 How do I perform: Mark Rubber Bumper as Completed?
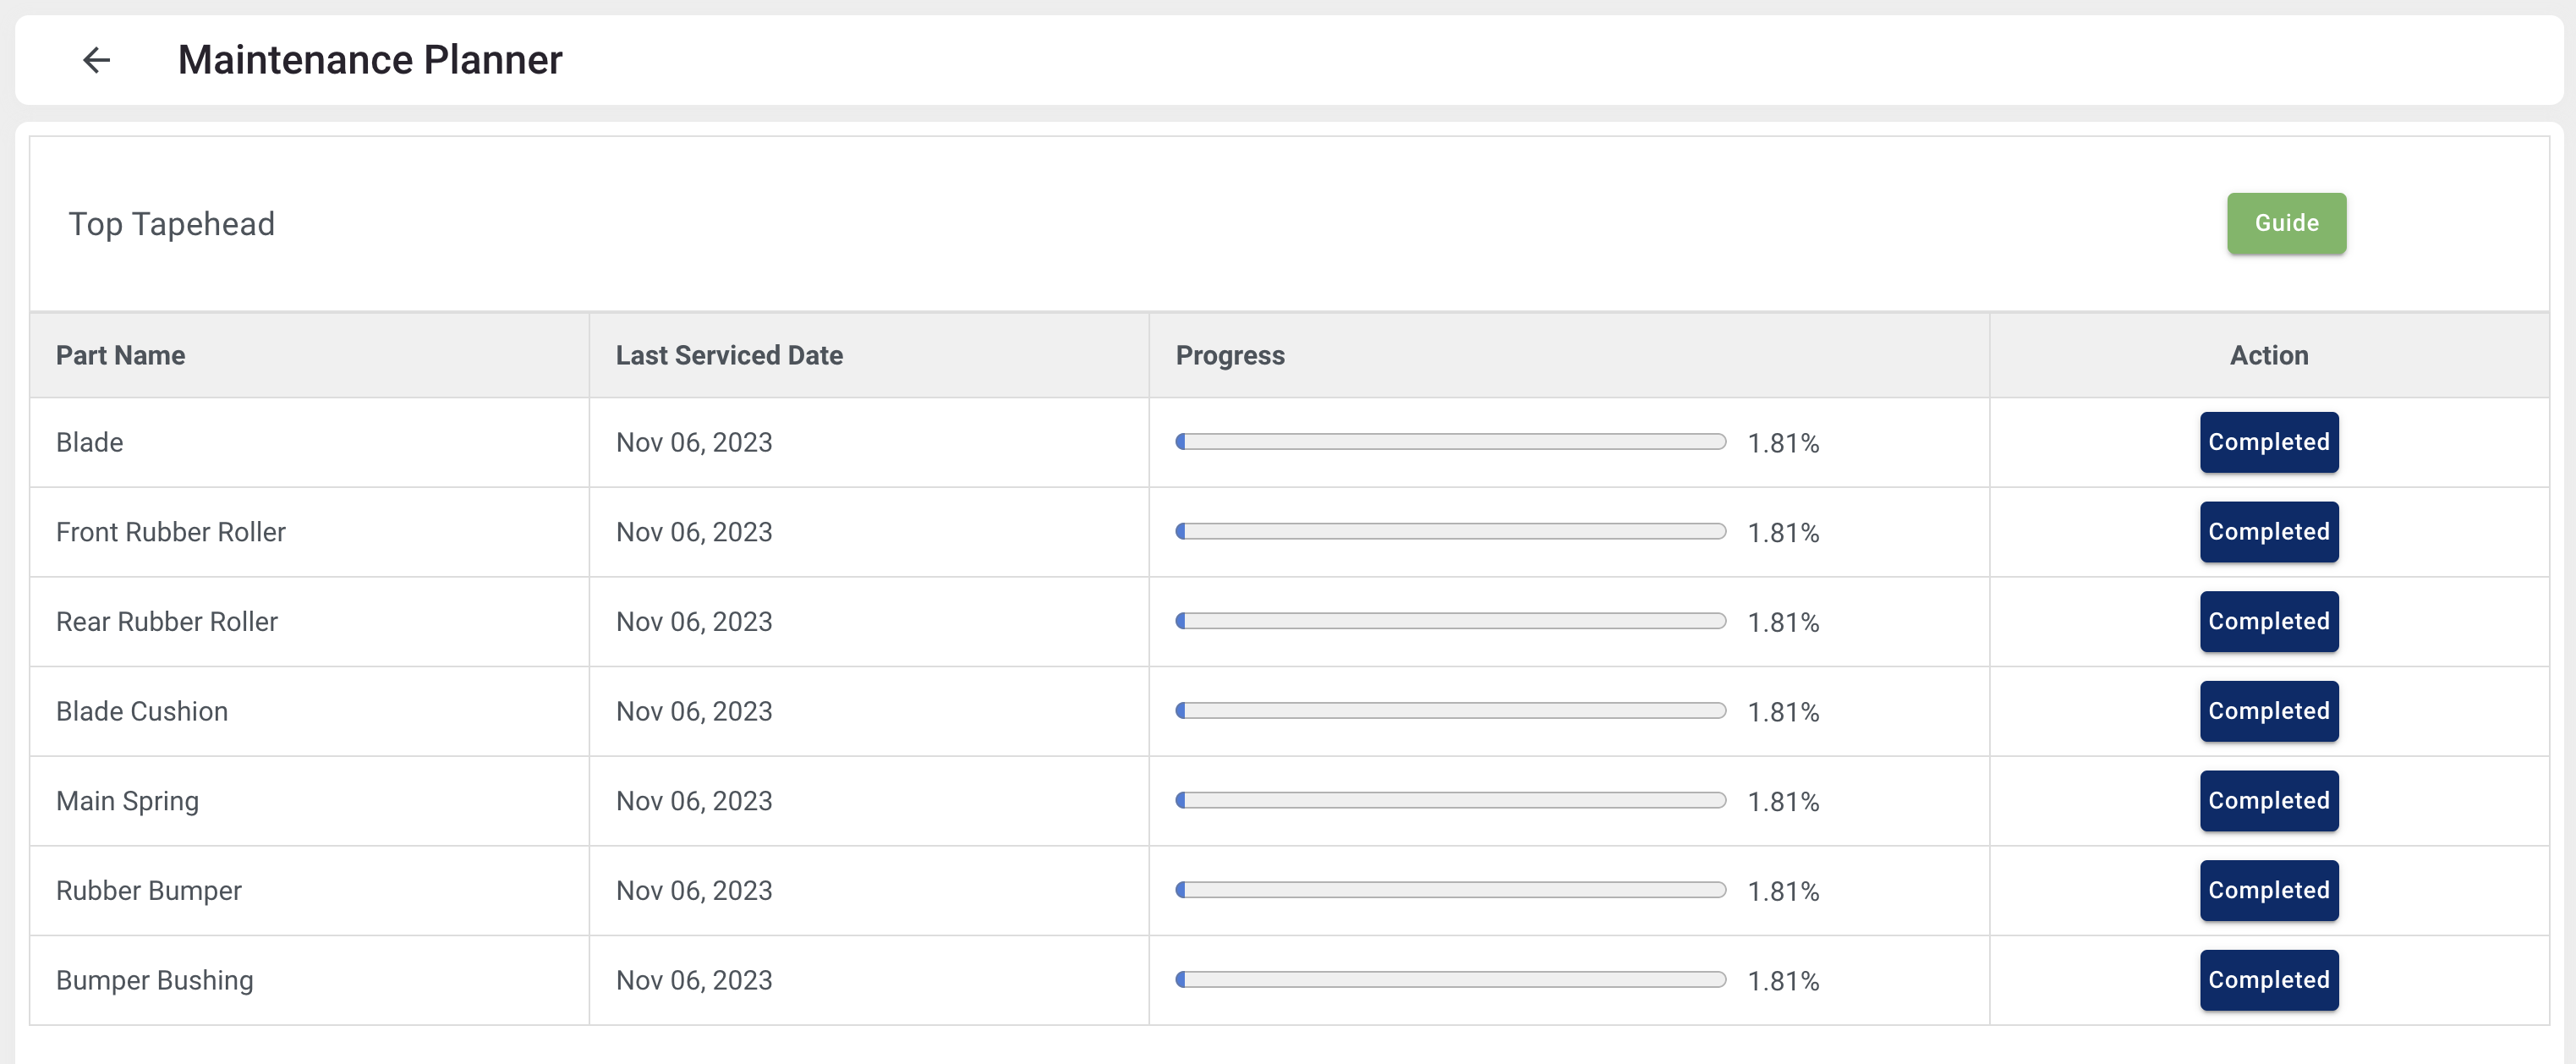(x=2268, y=890)
